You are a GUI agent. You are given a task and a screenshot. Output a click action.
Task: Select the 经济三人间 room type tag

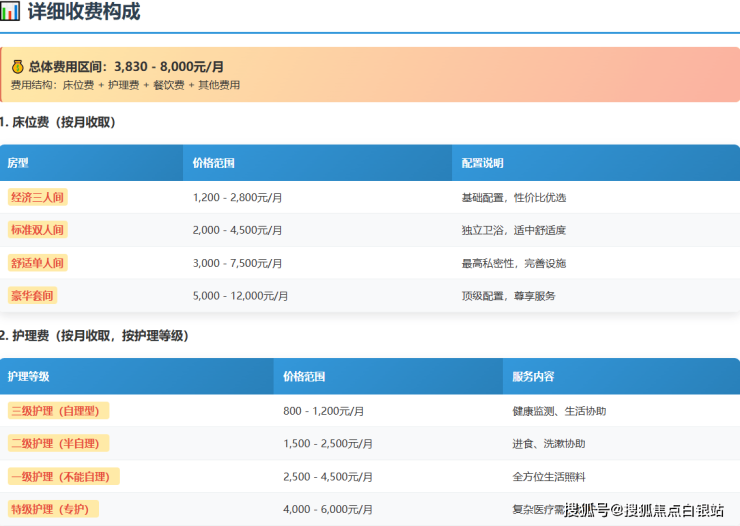(x=37, y=198)
